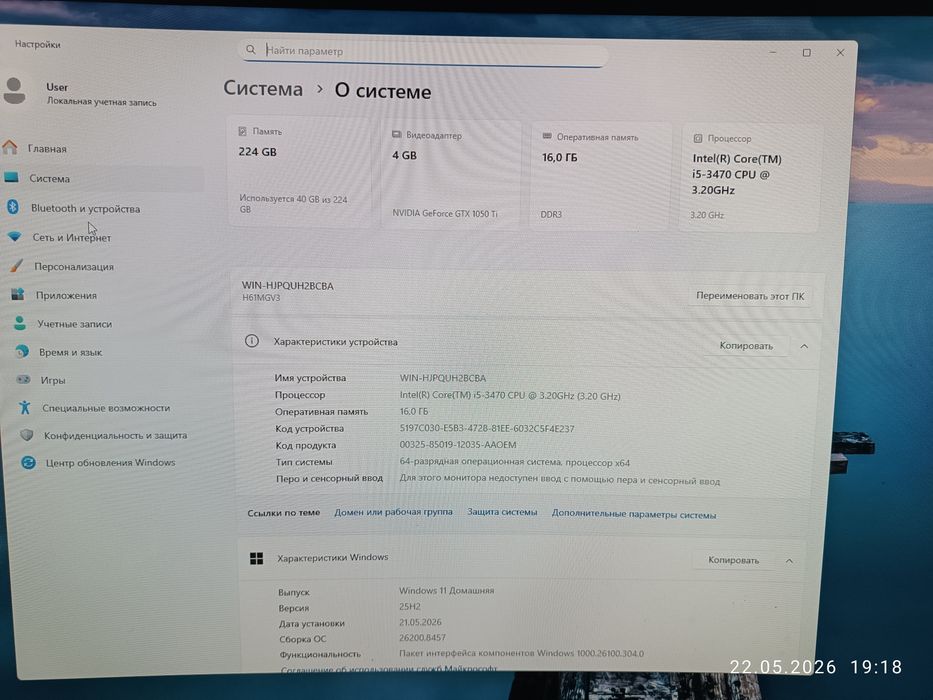
Task: Copy Windows specifications with Копировать button
Action: coord(733,560)
